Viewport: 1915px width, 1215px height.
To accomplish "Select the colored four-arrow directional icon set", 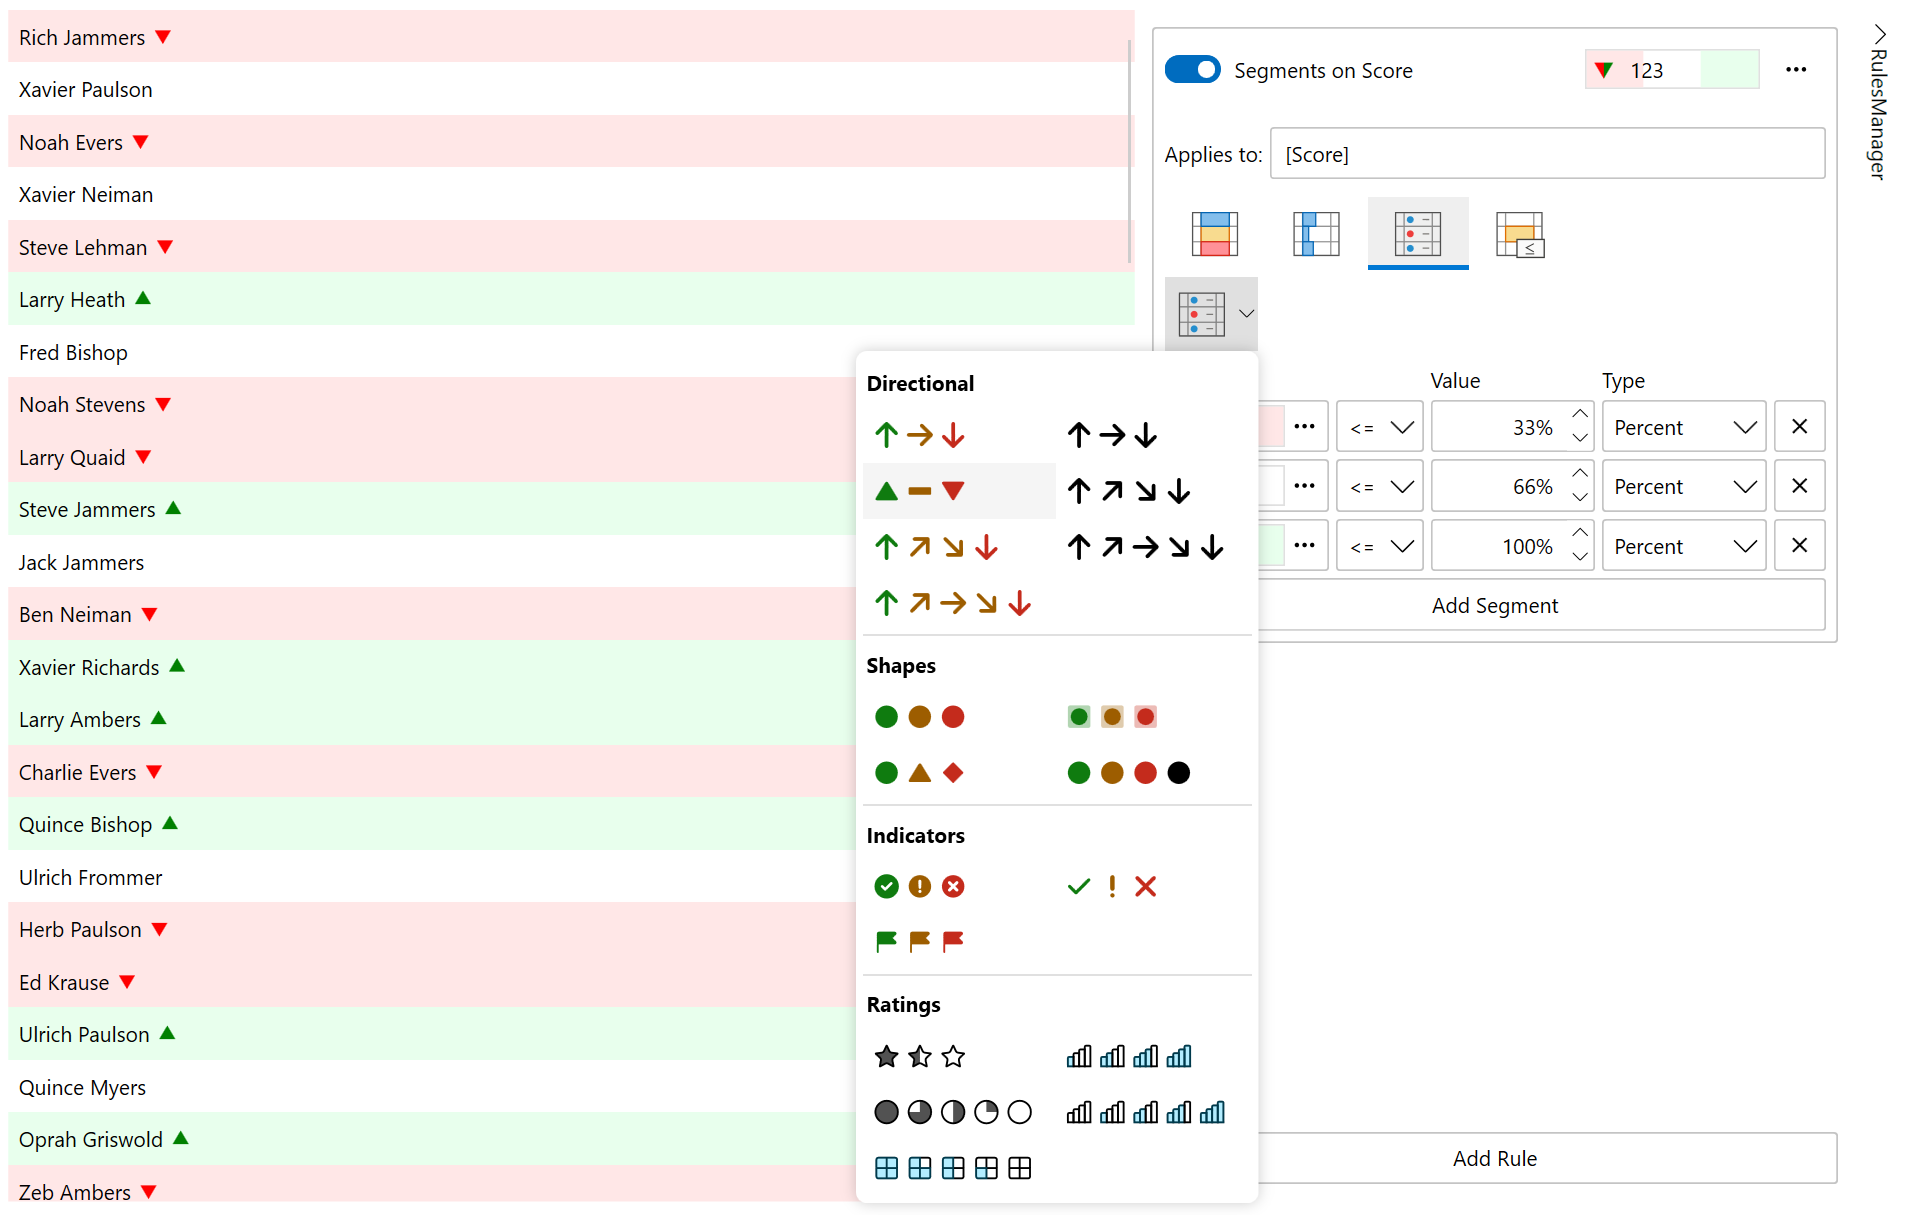I will tap(936, 547).
